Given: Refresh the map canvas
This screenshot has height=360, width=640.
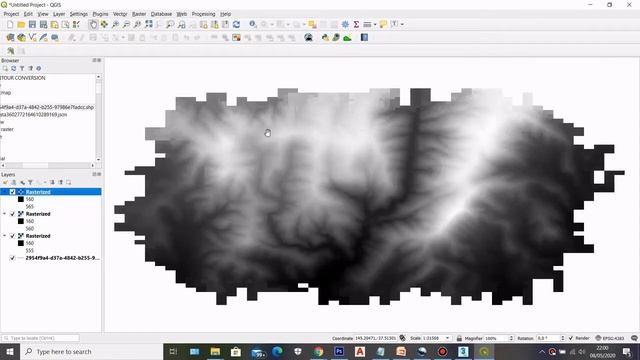Looking at the screenshot, I should [x=236, y=24].
